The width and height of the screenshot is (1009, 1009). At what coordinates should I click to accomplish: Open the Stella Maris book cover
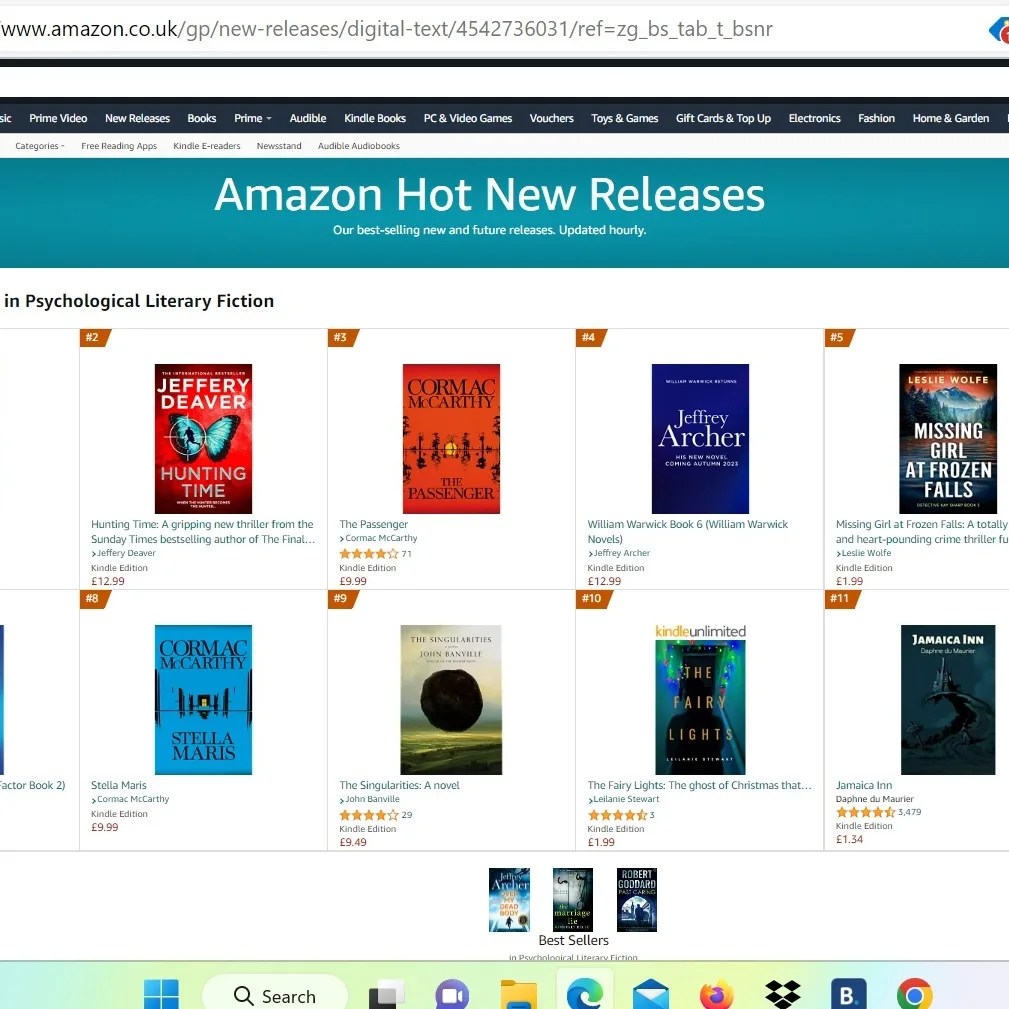pyautogui.click(x=203, y=699)
